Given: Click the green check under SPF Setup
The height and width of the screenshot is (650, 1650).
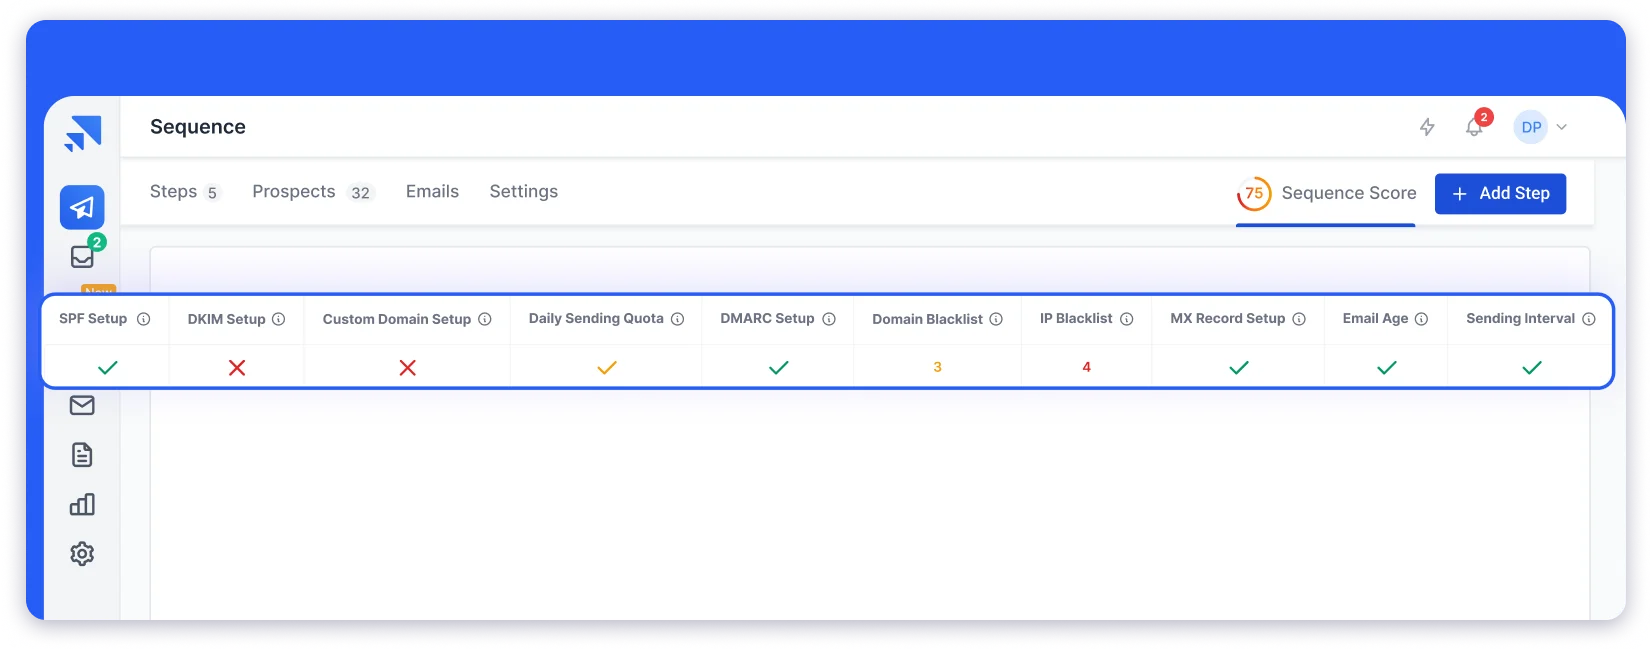Looking at the screenshot, I should coord(108,368).
